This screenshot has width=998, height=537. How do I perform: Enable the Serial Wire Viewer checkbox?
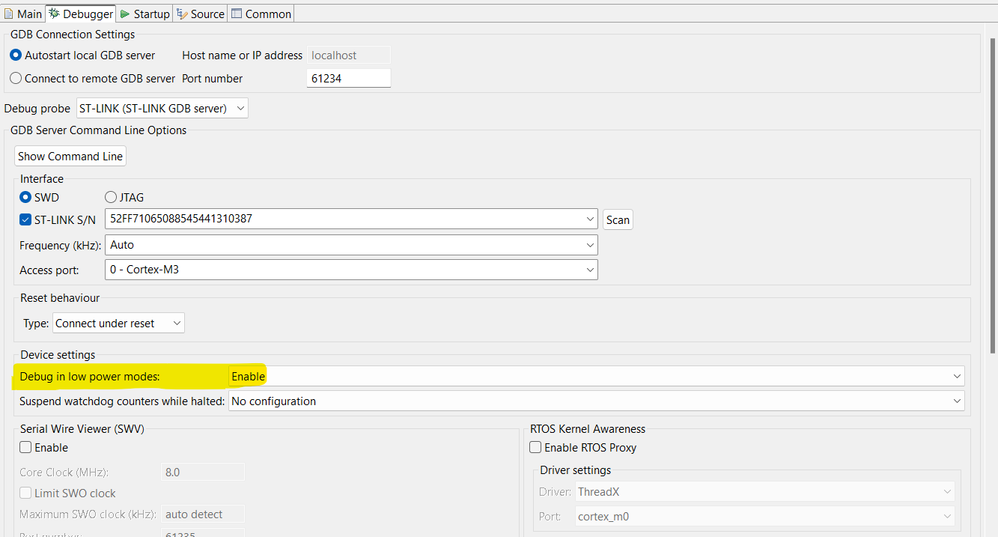click(26, 448)
